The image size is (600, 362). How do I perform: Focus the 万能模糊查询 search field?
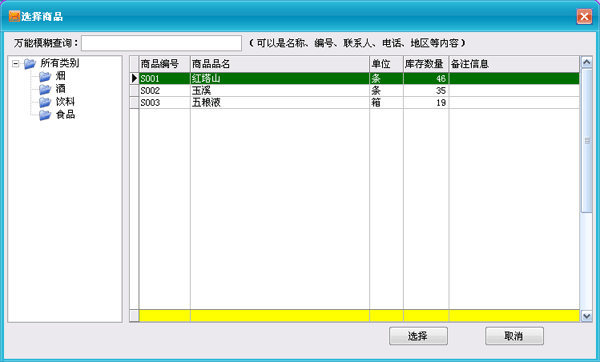(x=161, y=43)
